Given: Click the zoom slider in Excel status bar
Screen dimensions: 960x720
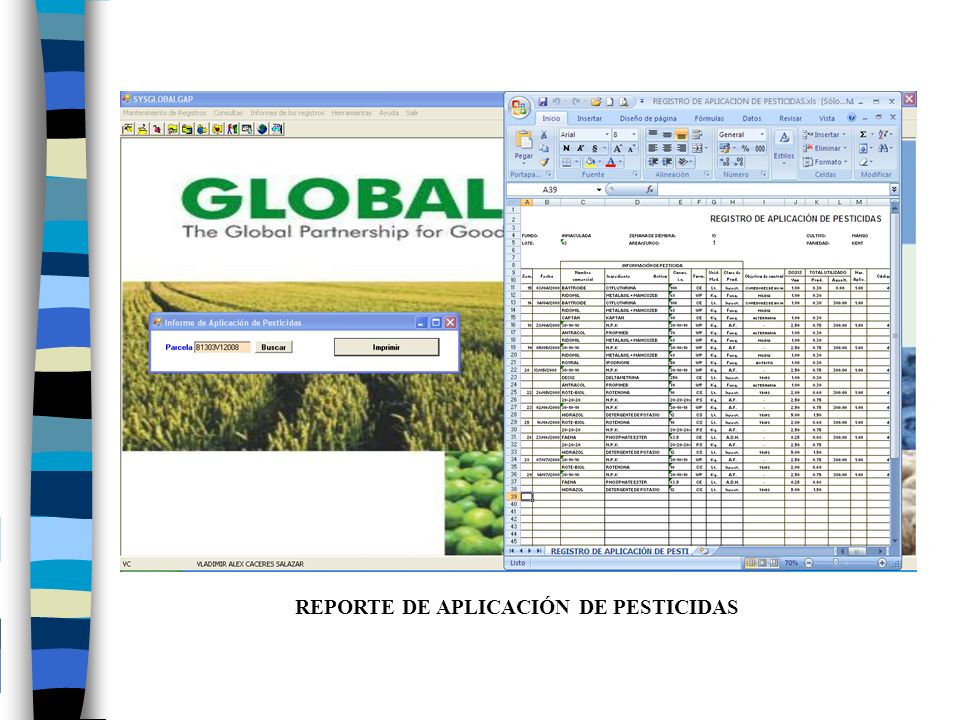Looking at the screenshot, I should pos(836,563).
